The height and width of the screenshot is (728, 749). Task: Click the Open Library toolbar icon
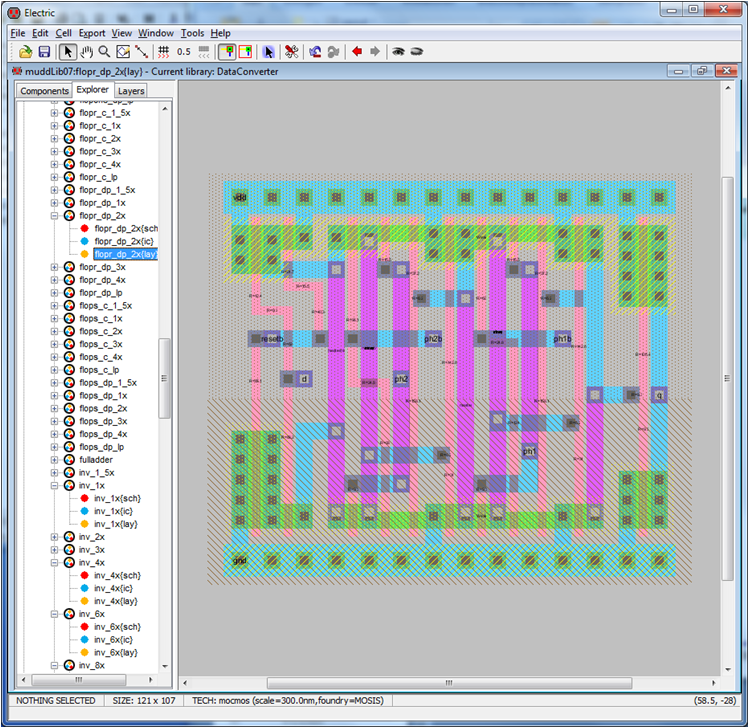25,51
